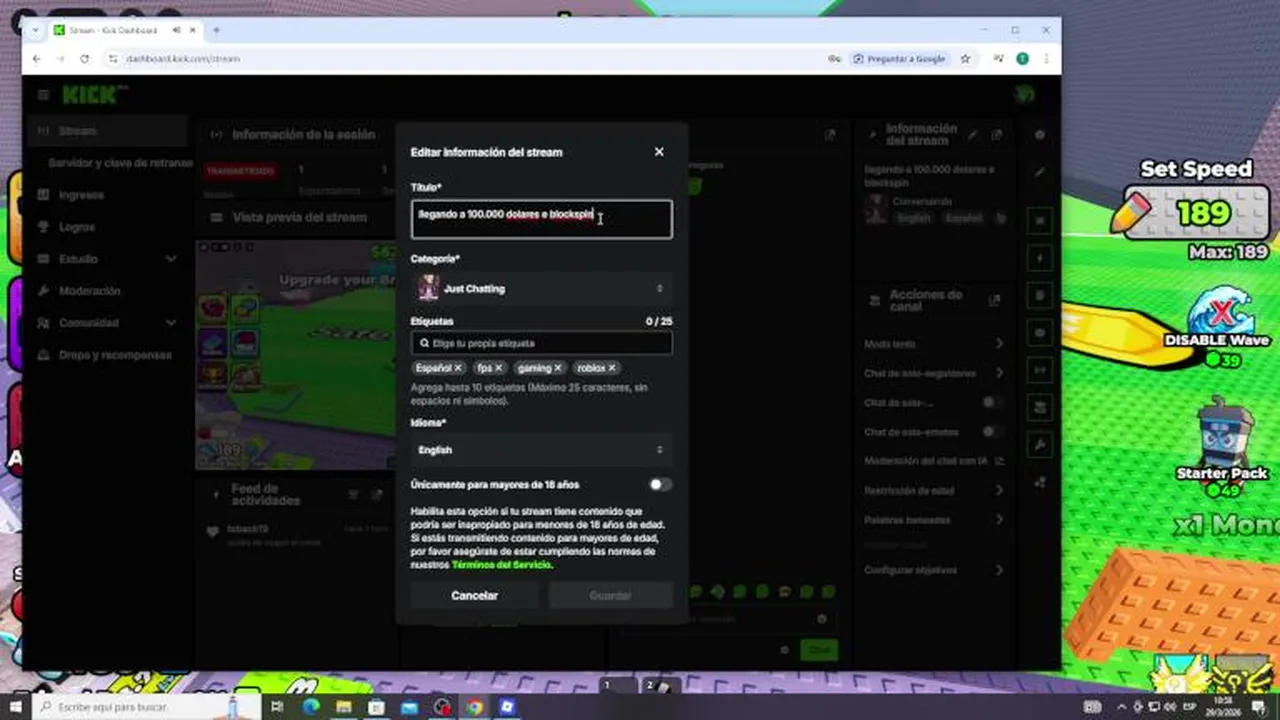Click the gear icon in the right sidebar
Viewport: 1280px width, 720px height.
(x=1040, y=135)
